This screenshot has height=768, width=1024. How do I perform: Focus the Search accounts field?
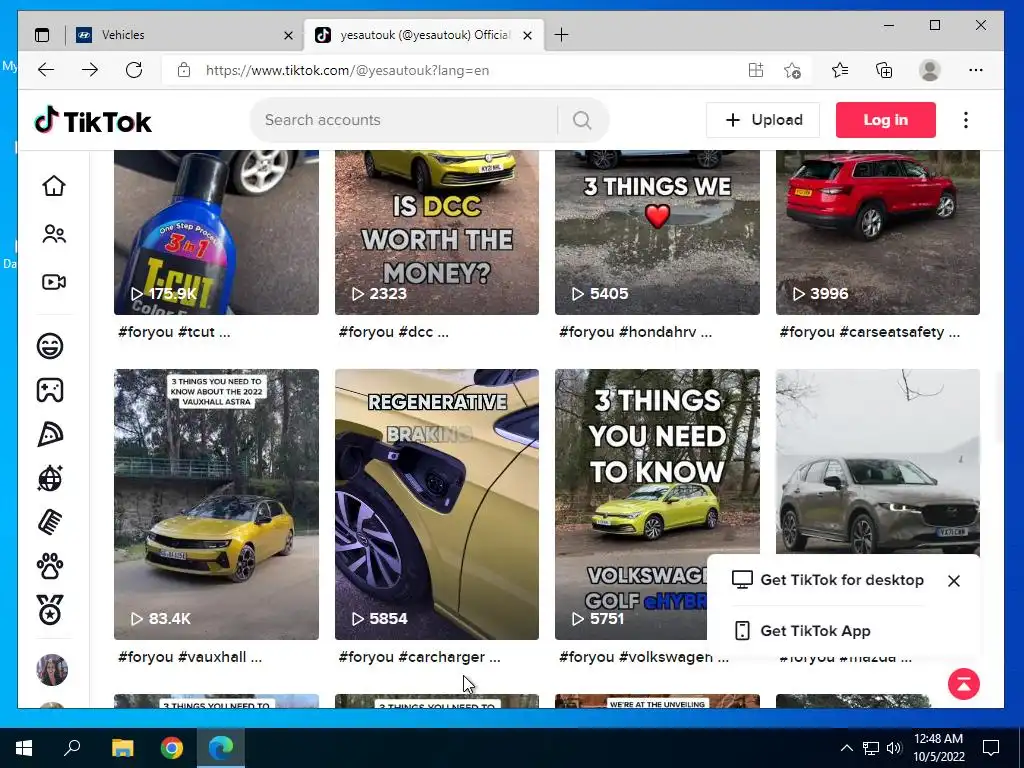(404, 120)
